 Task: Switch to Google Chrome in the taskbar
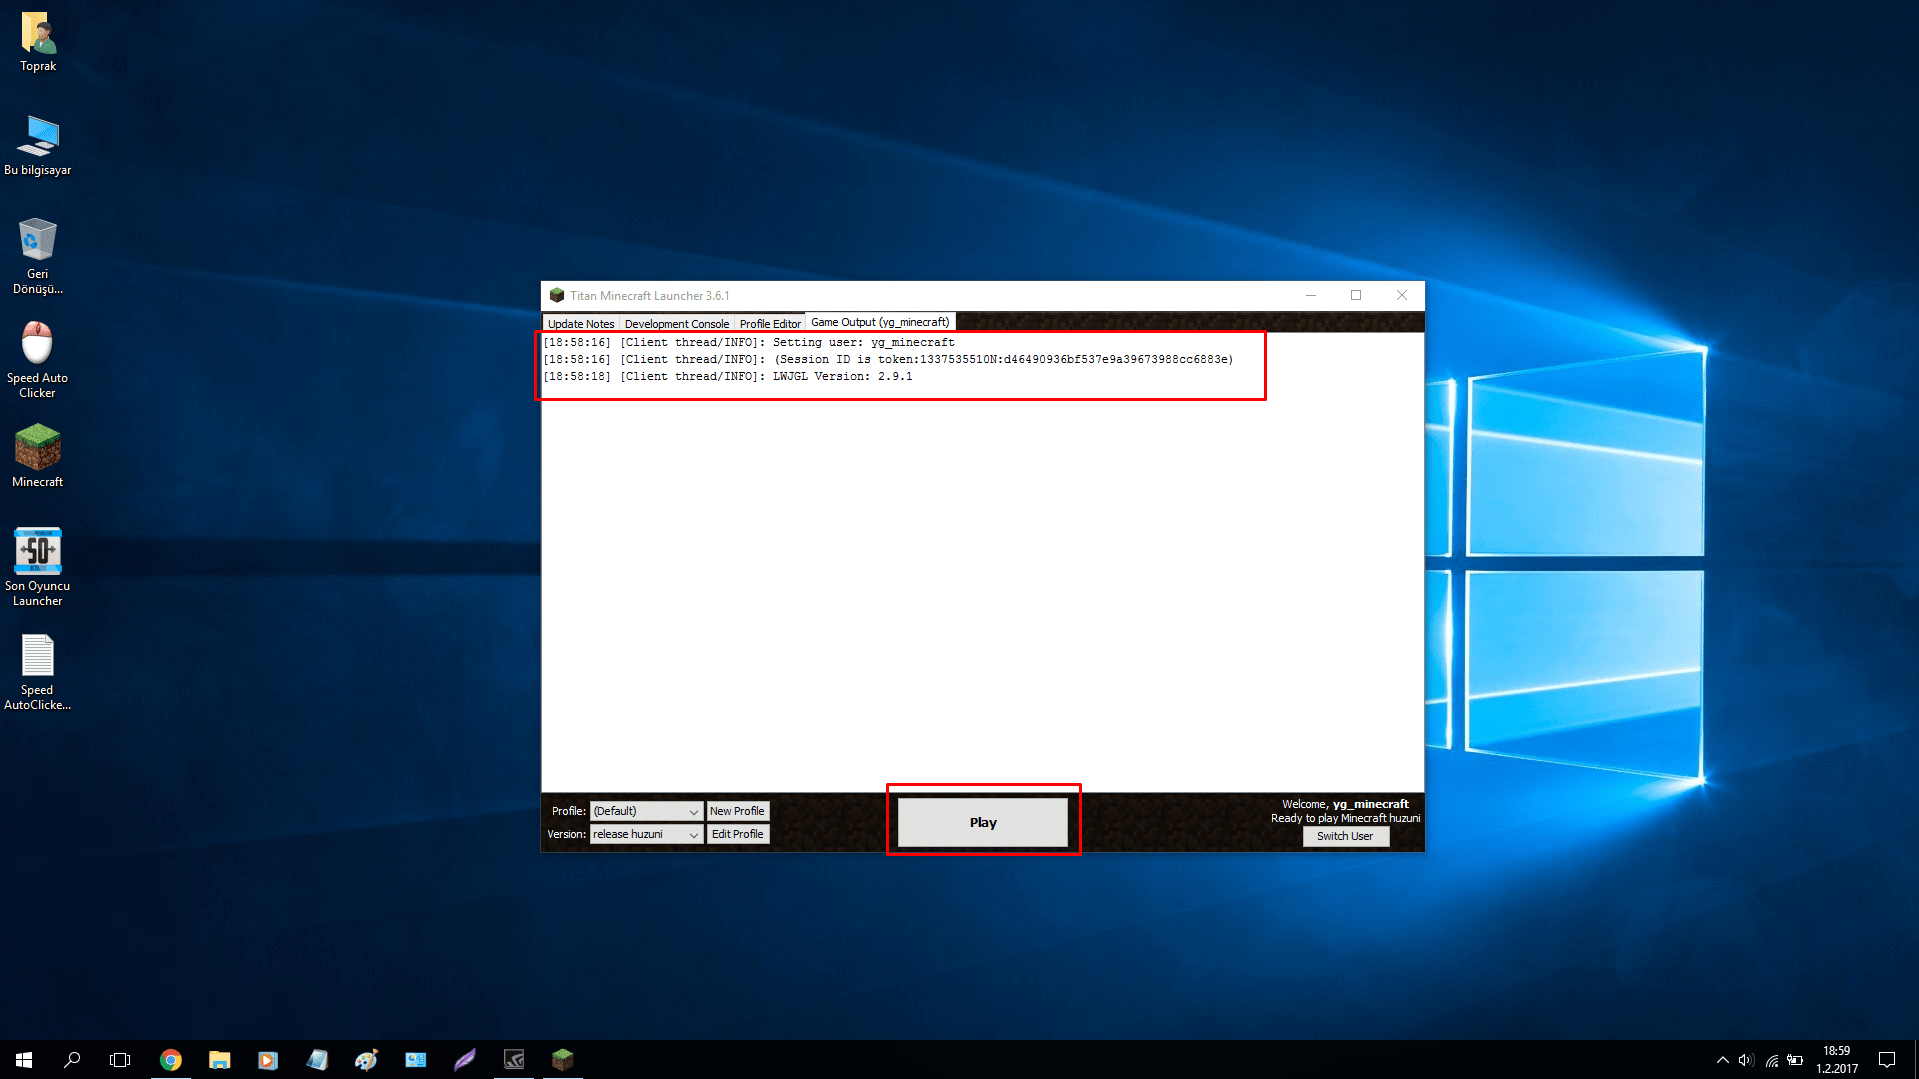click(170, 1060)
